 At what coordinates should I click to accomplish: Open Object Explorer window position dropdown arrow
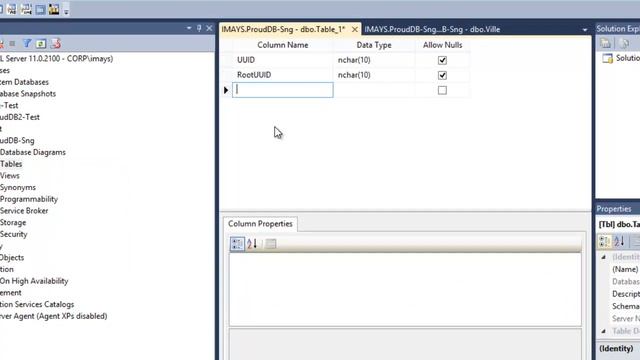(x=189, y=28)
